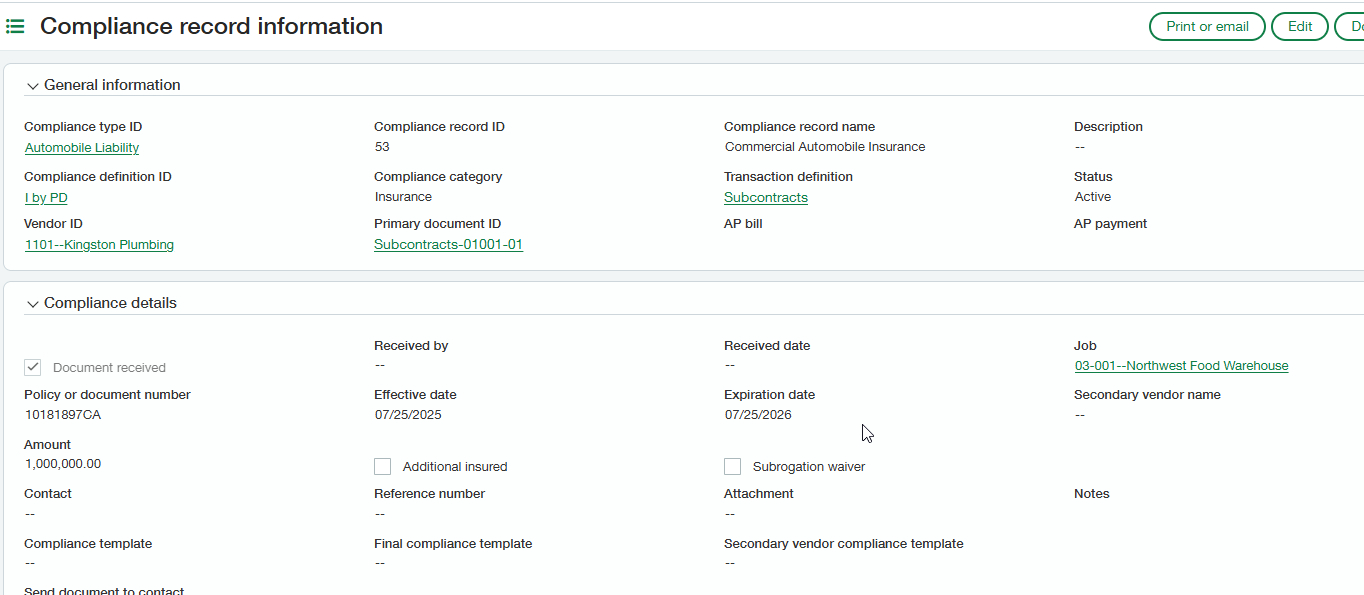Enable the Additional insured checkbox
The width and height of the screenshot is (1364, 595).
(382, 467)
